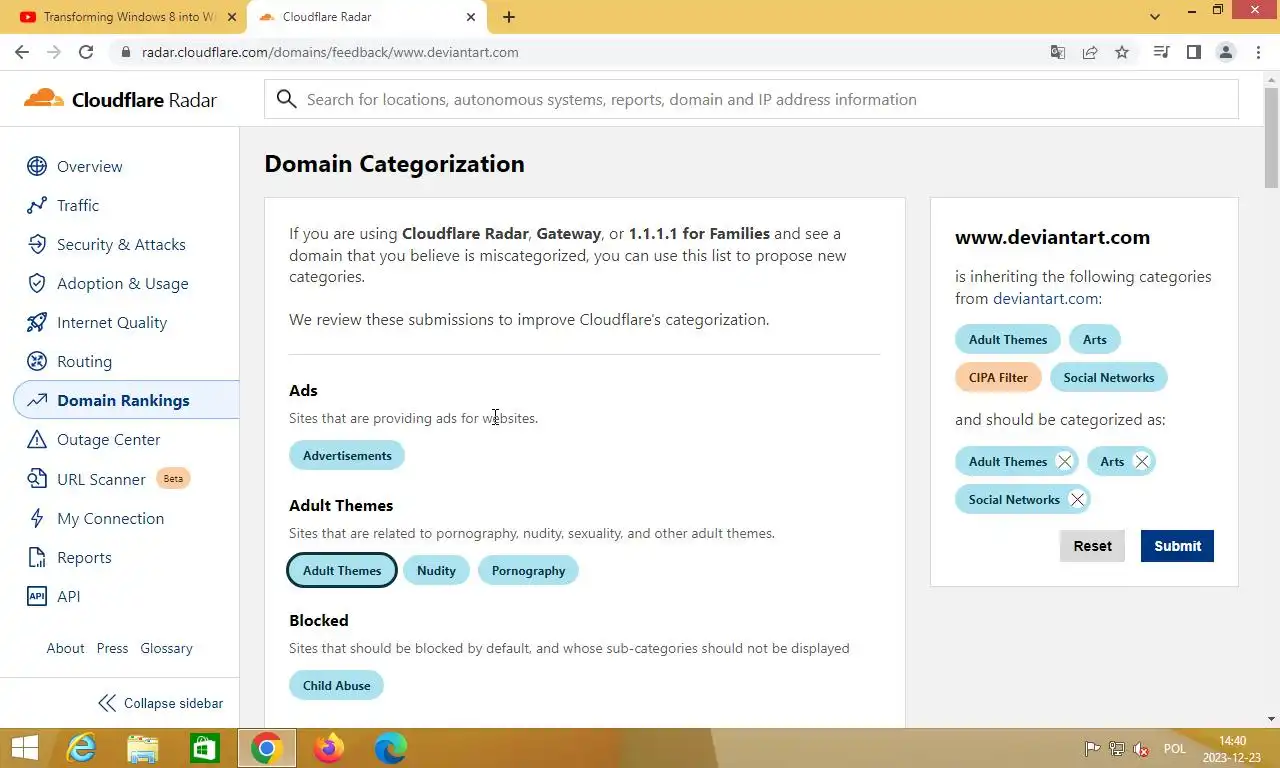This screenshot has width=1280, height=768.
Task: Toggle the Pornography category chip
Action: click(x=528, y=570)
